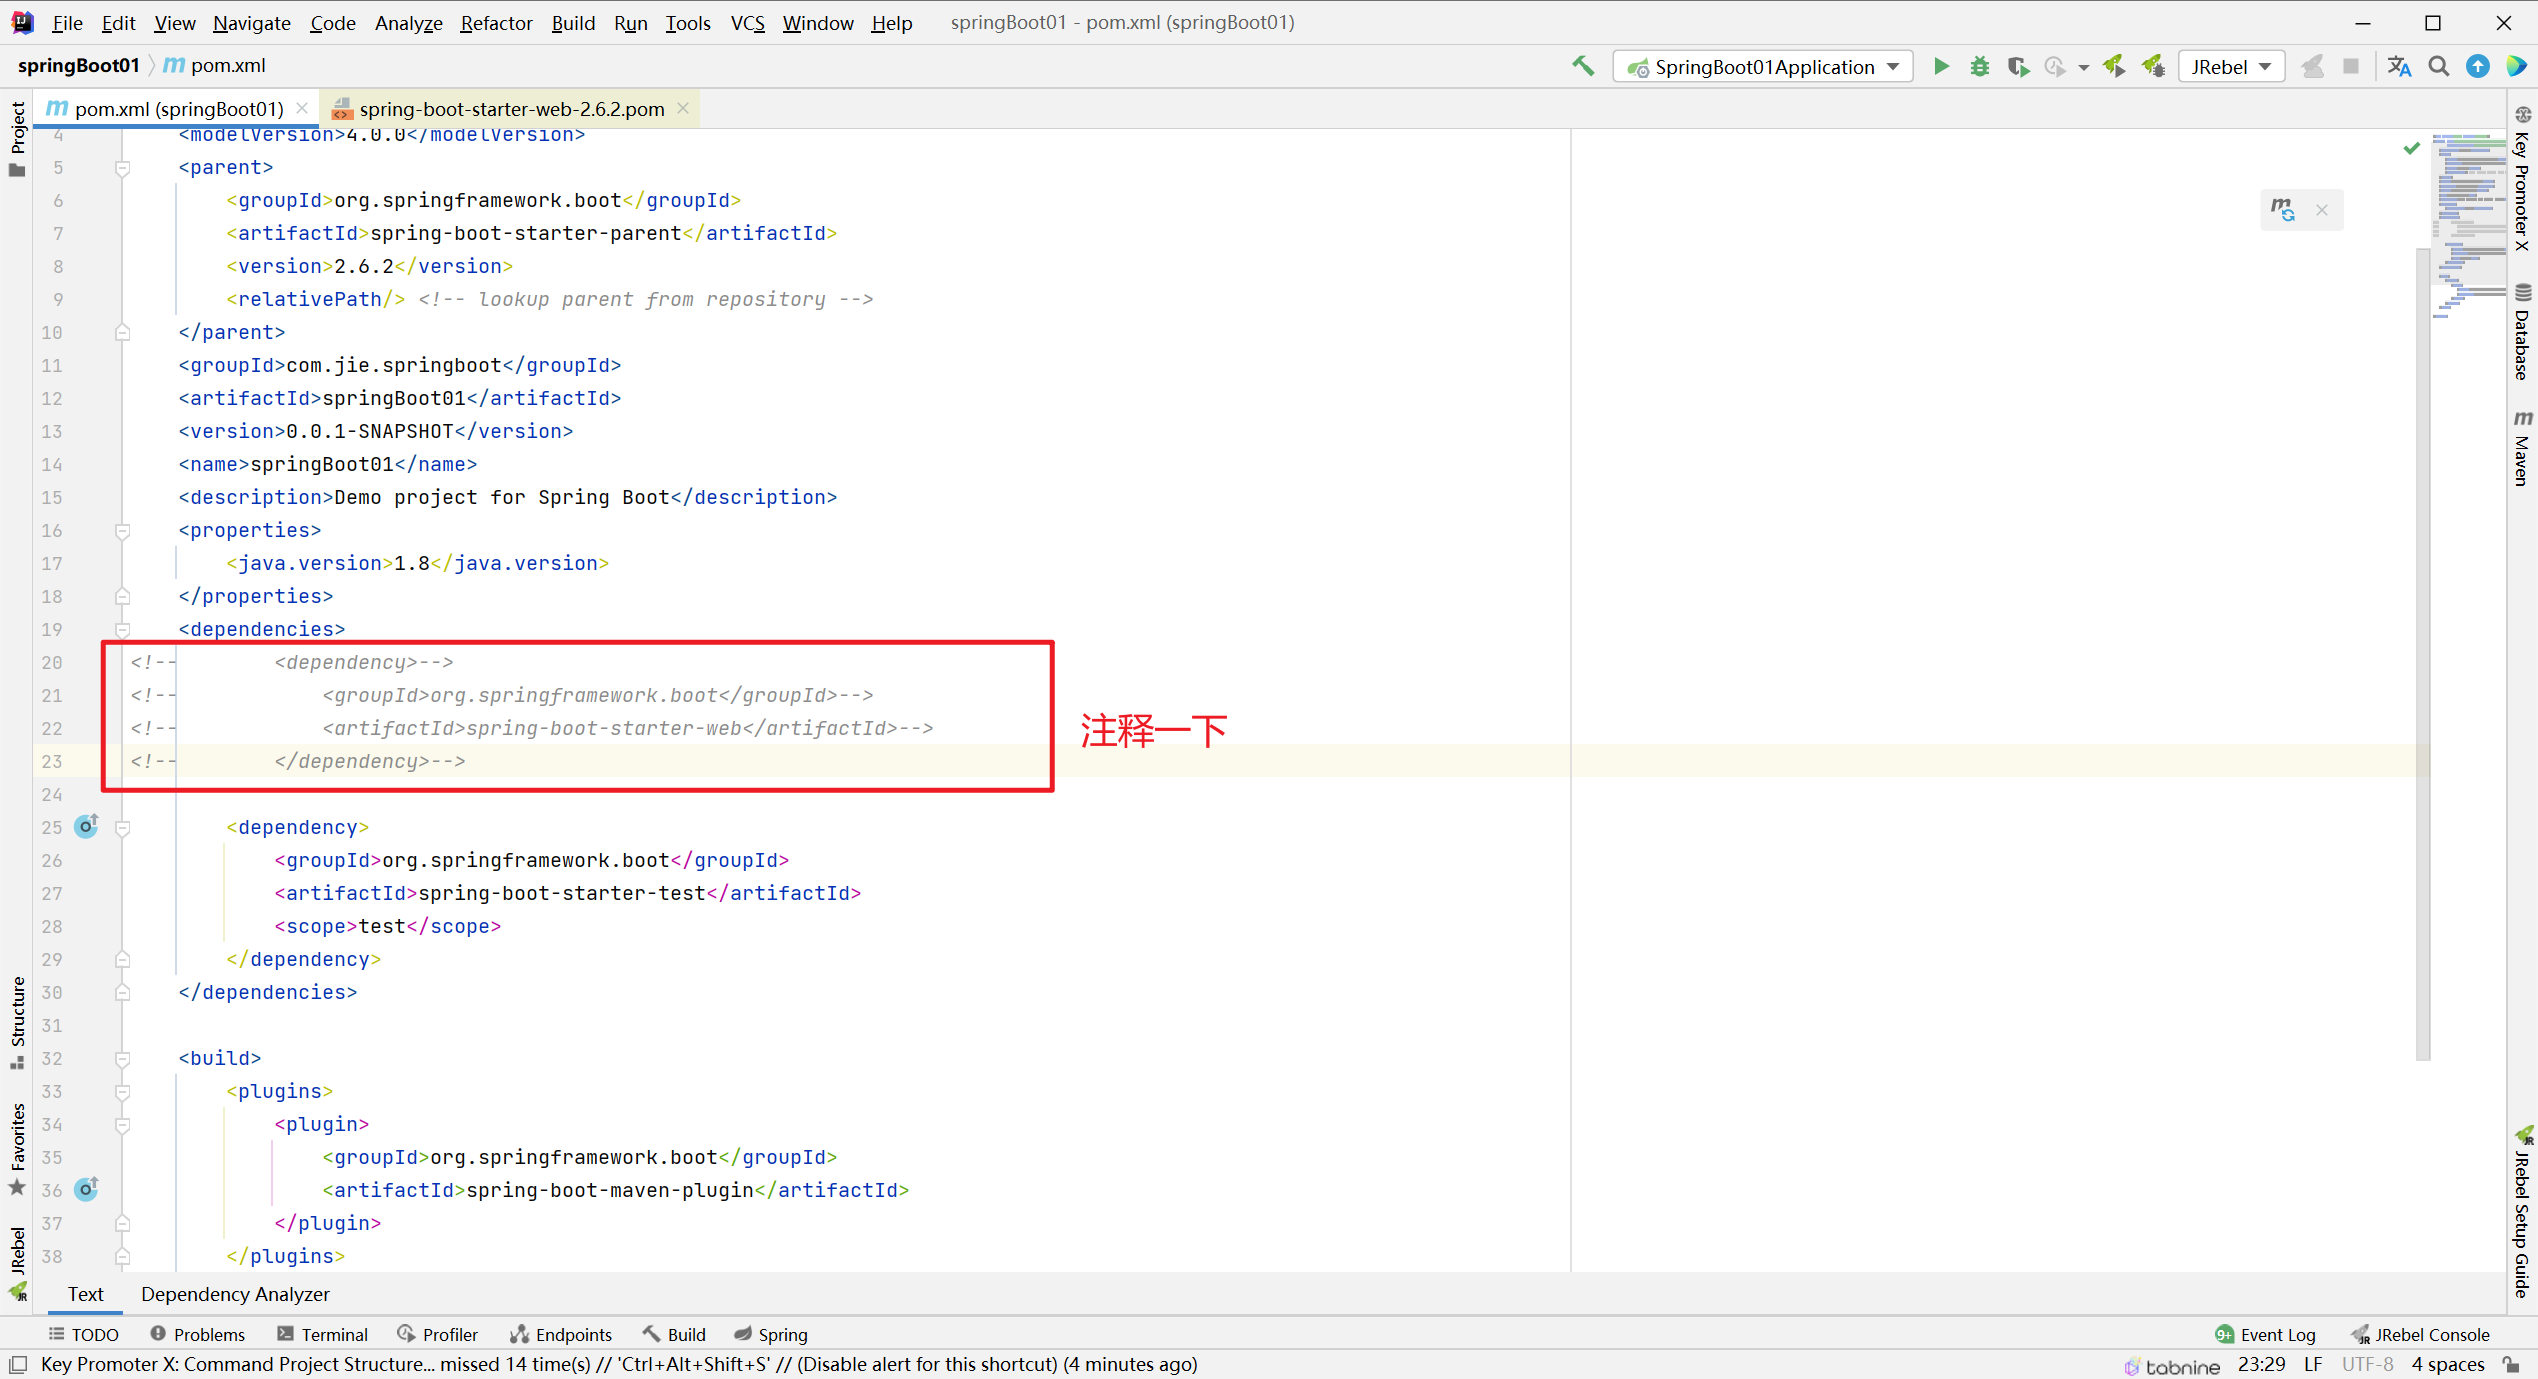Open the Event Log
The width and height of the screenshot is (2538, 1379).
pos(2265,1334)
